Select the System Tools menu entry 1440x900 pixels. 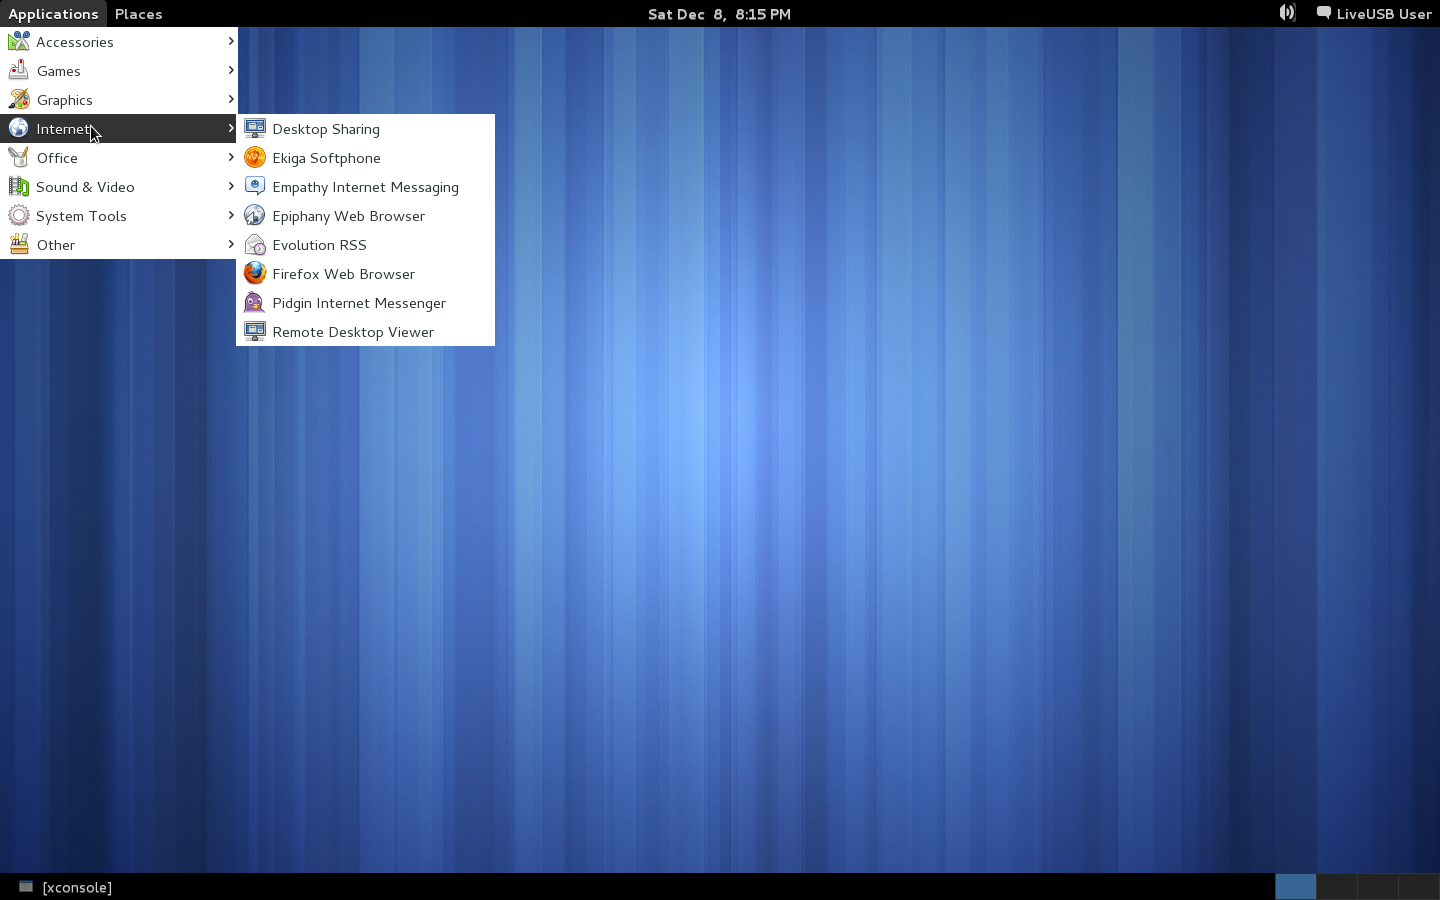coord(119,215)
